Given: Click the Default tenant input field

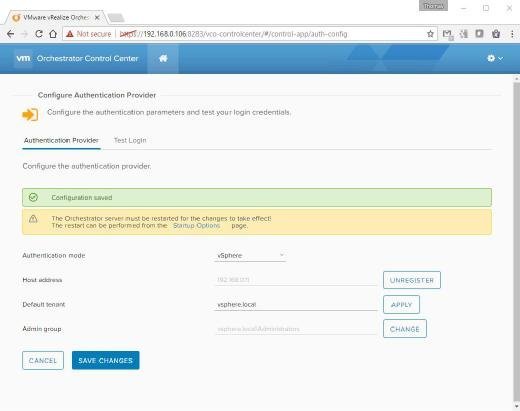Looking at the screenshot, I should [296, 304].
